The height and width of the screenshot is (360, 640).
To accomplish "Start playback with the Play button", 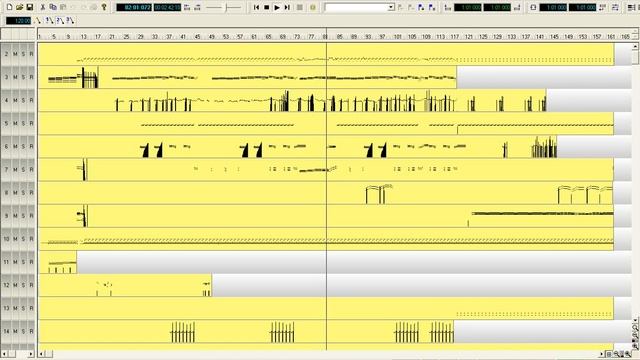I will pyautogui.click(x=277, y=7).
